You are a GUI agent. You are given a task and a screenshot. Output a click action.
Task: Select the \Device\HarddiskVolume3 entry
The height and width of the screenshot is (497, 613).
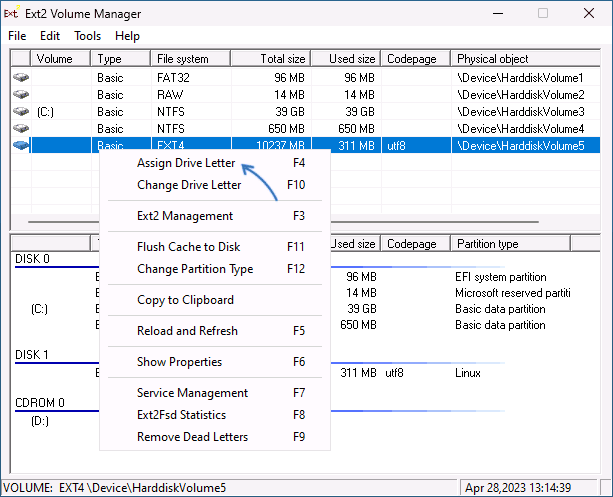(x=521, y=112)
